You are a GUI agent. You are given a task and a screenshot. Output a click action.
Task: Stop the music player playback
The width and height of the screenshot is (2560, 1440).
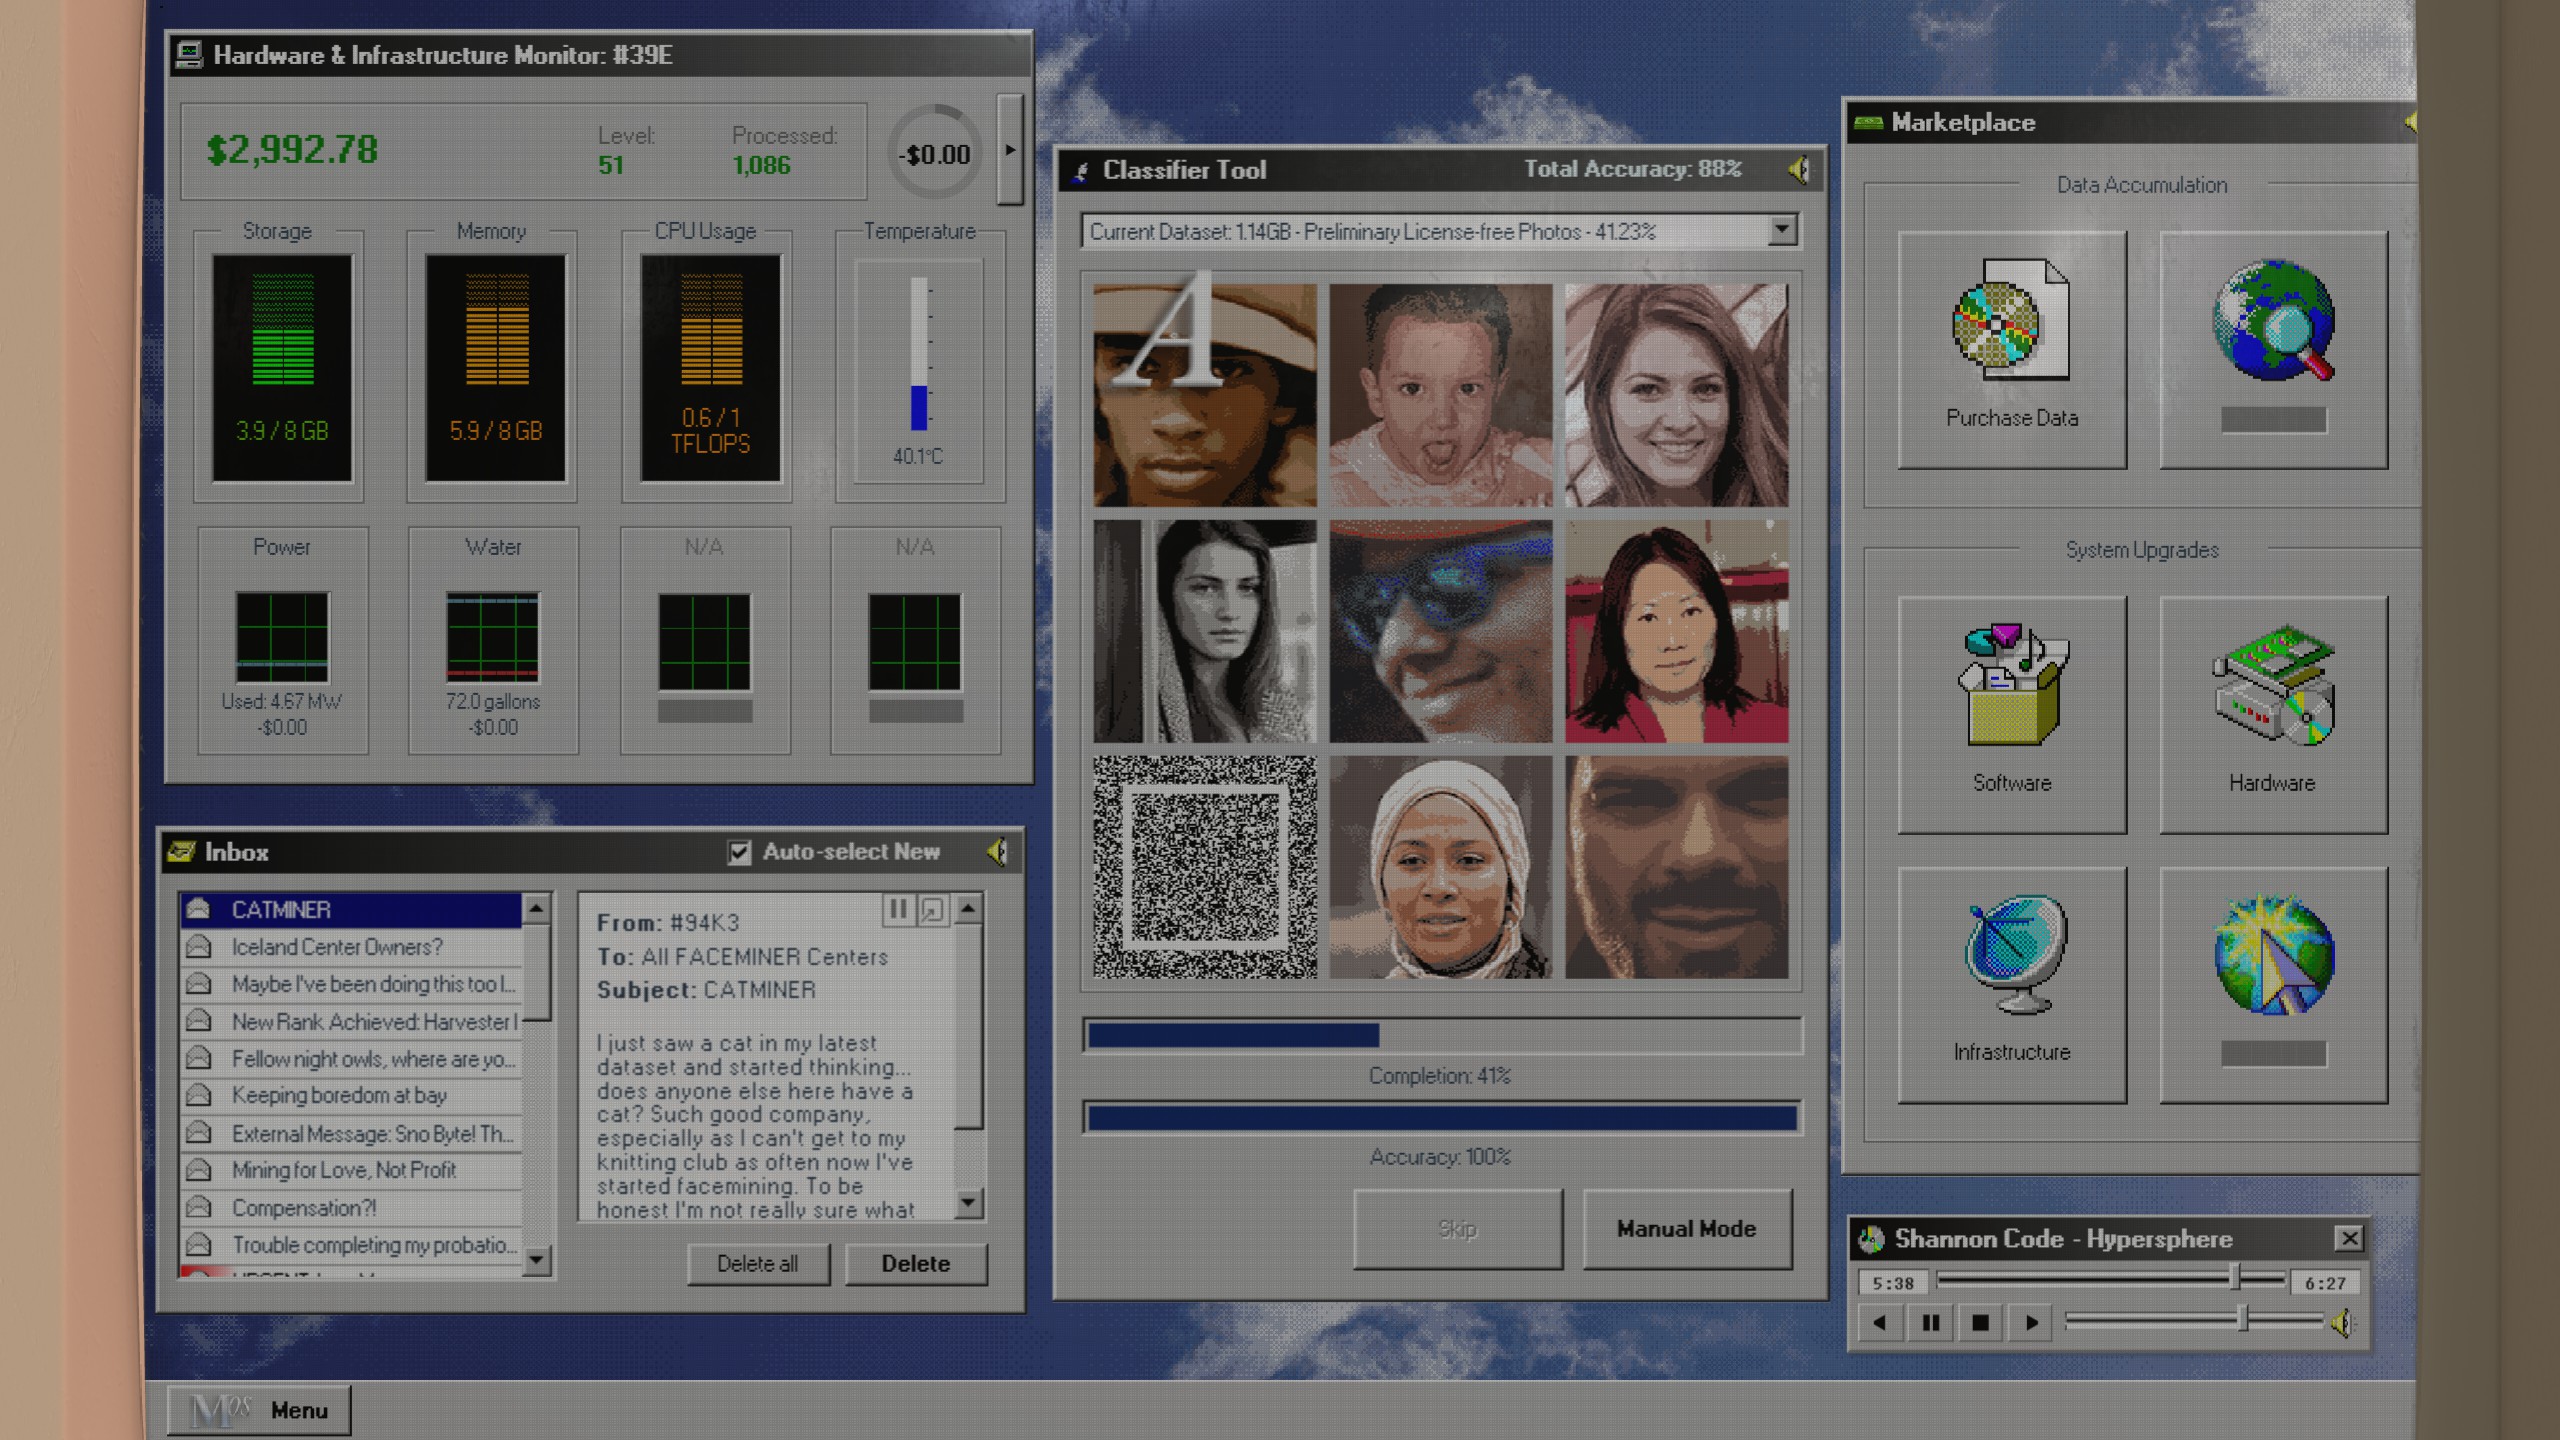tap(1980, 1323)
